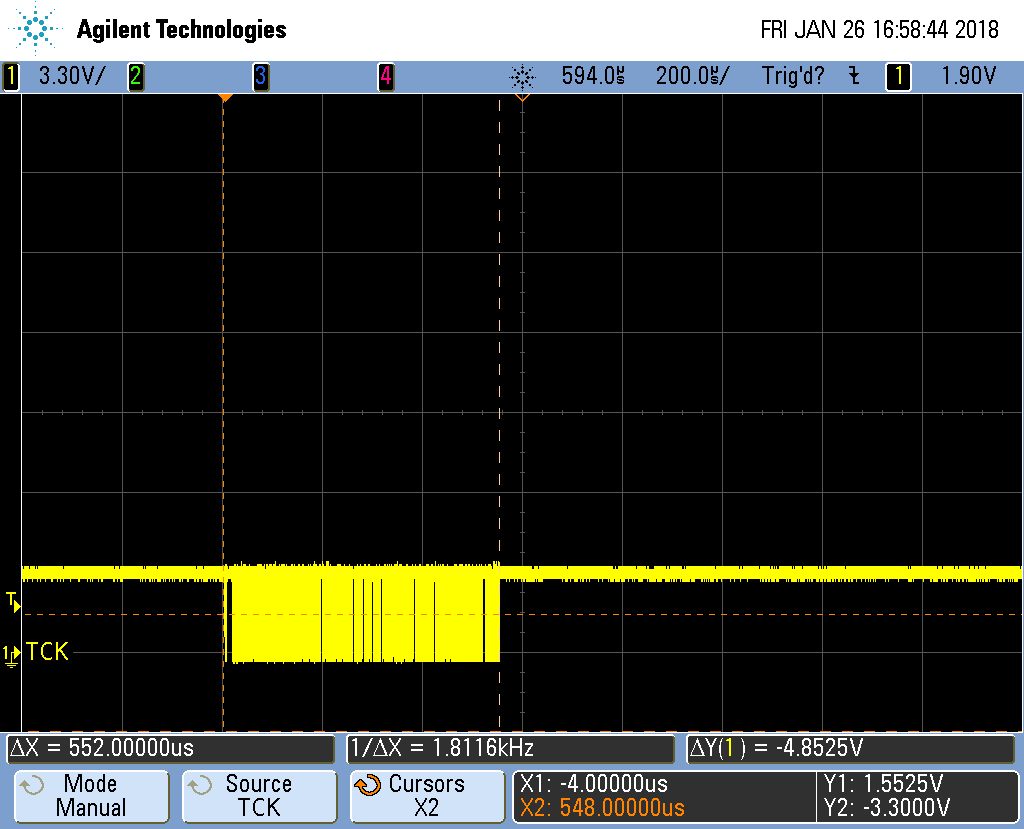
Task: Click the falling edge trigger slope icon
Action: pyautogui.click(x=854, y=76)
